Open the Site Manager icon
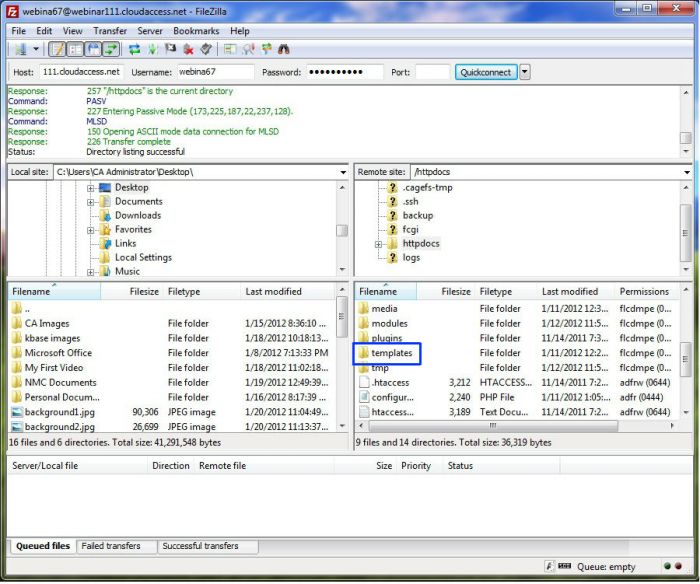The height and width of the screenshot is (584, 700). (21, 49)
